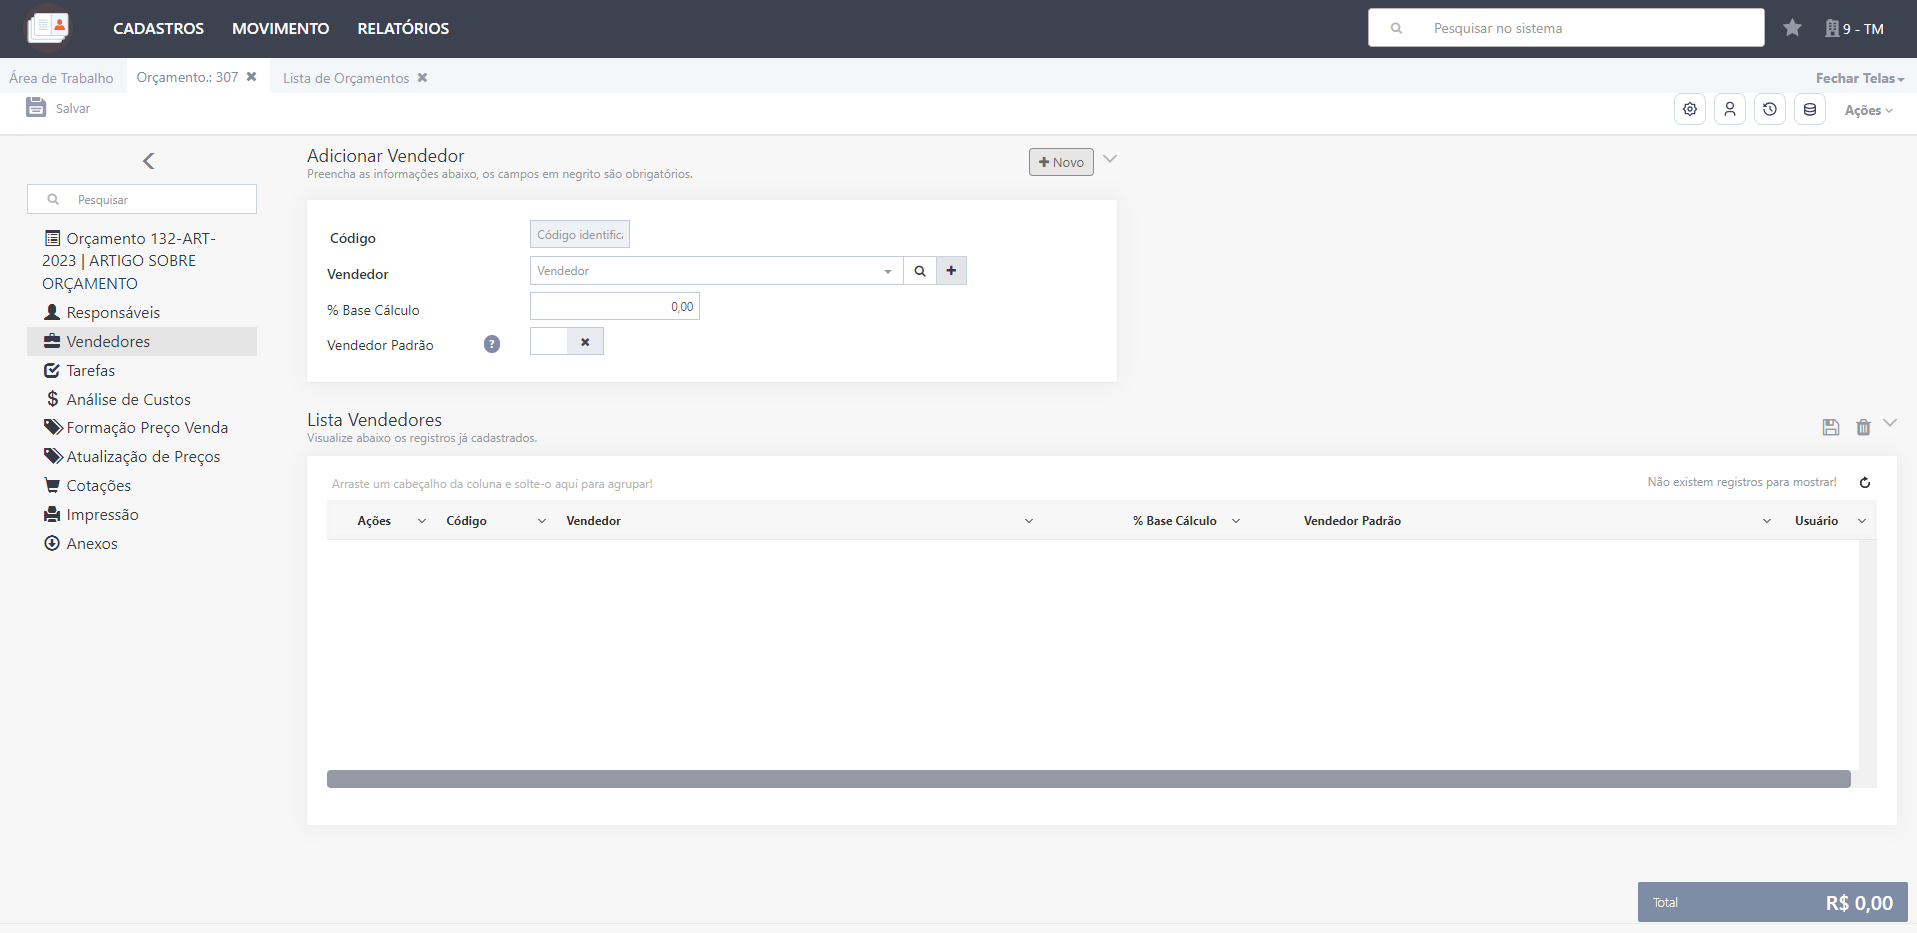Sort by Vendedor column header

(593, 521)
